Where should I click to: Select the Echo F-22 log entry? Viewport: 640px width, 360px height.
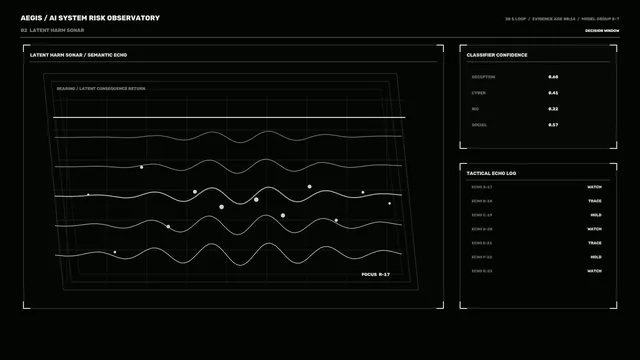point(482,257)
